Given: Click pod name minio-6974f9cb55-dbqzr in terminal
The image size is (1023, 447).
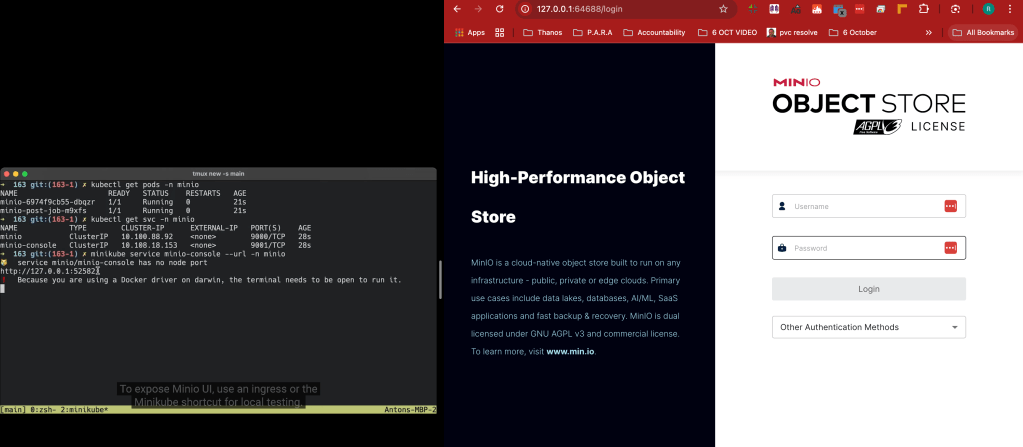Looking at the screenshot, I should click(48, 202).
